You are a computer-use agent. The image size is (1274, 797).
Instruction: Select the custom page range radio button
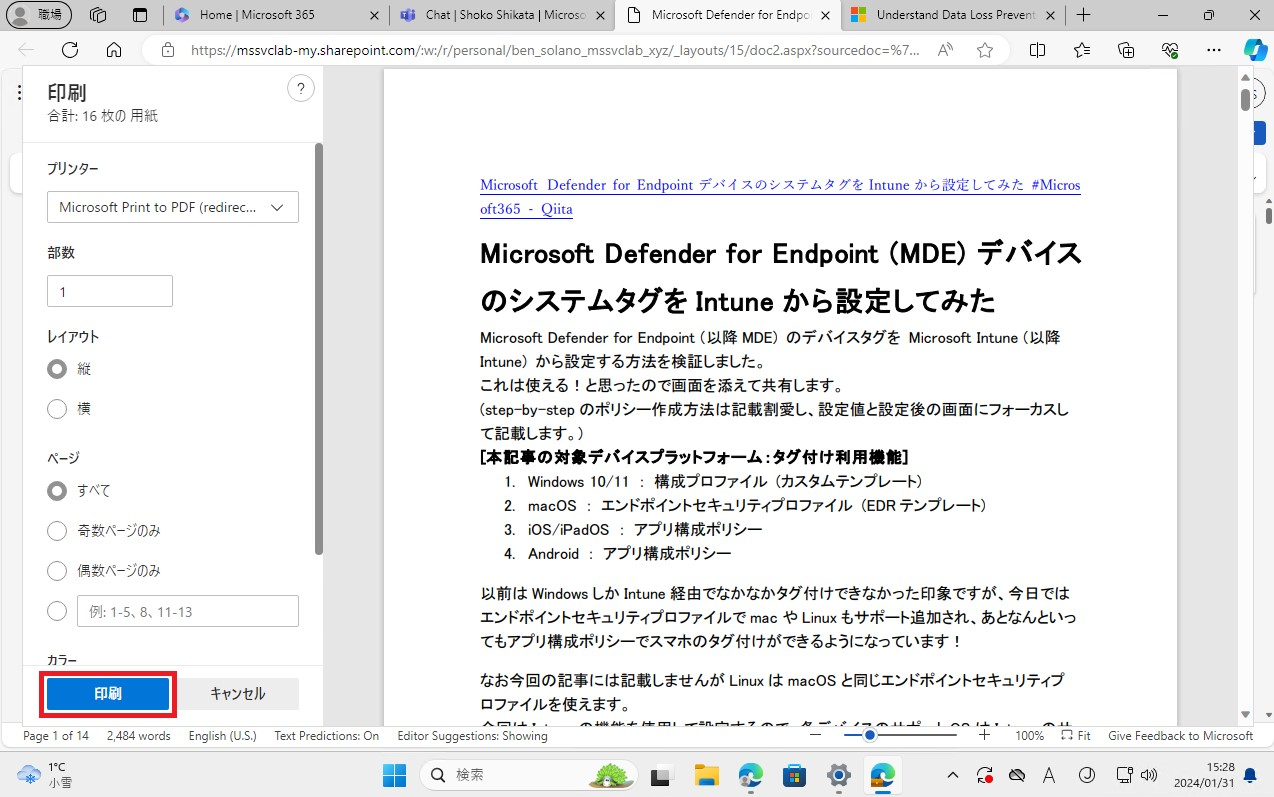57,611
